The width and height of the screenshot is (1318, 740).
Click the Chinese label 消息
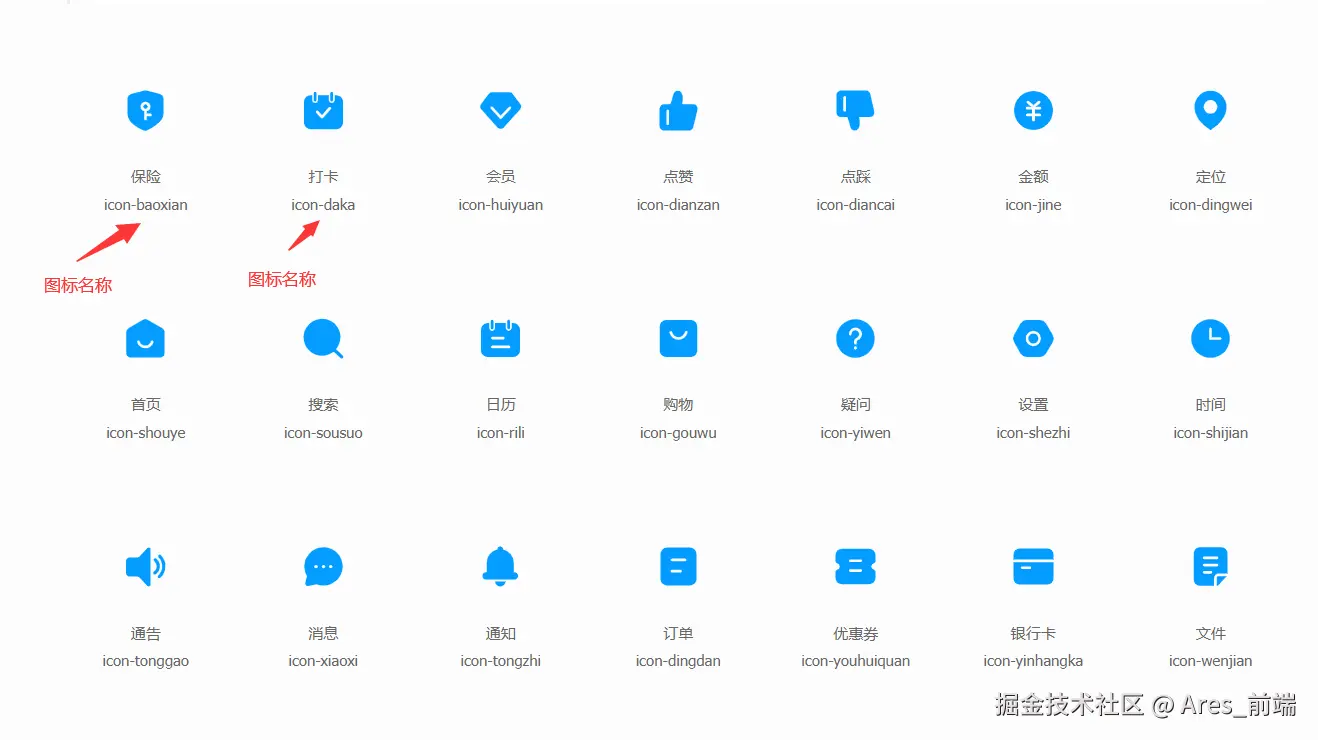tap(323, 634)
